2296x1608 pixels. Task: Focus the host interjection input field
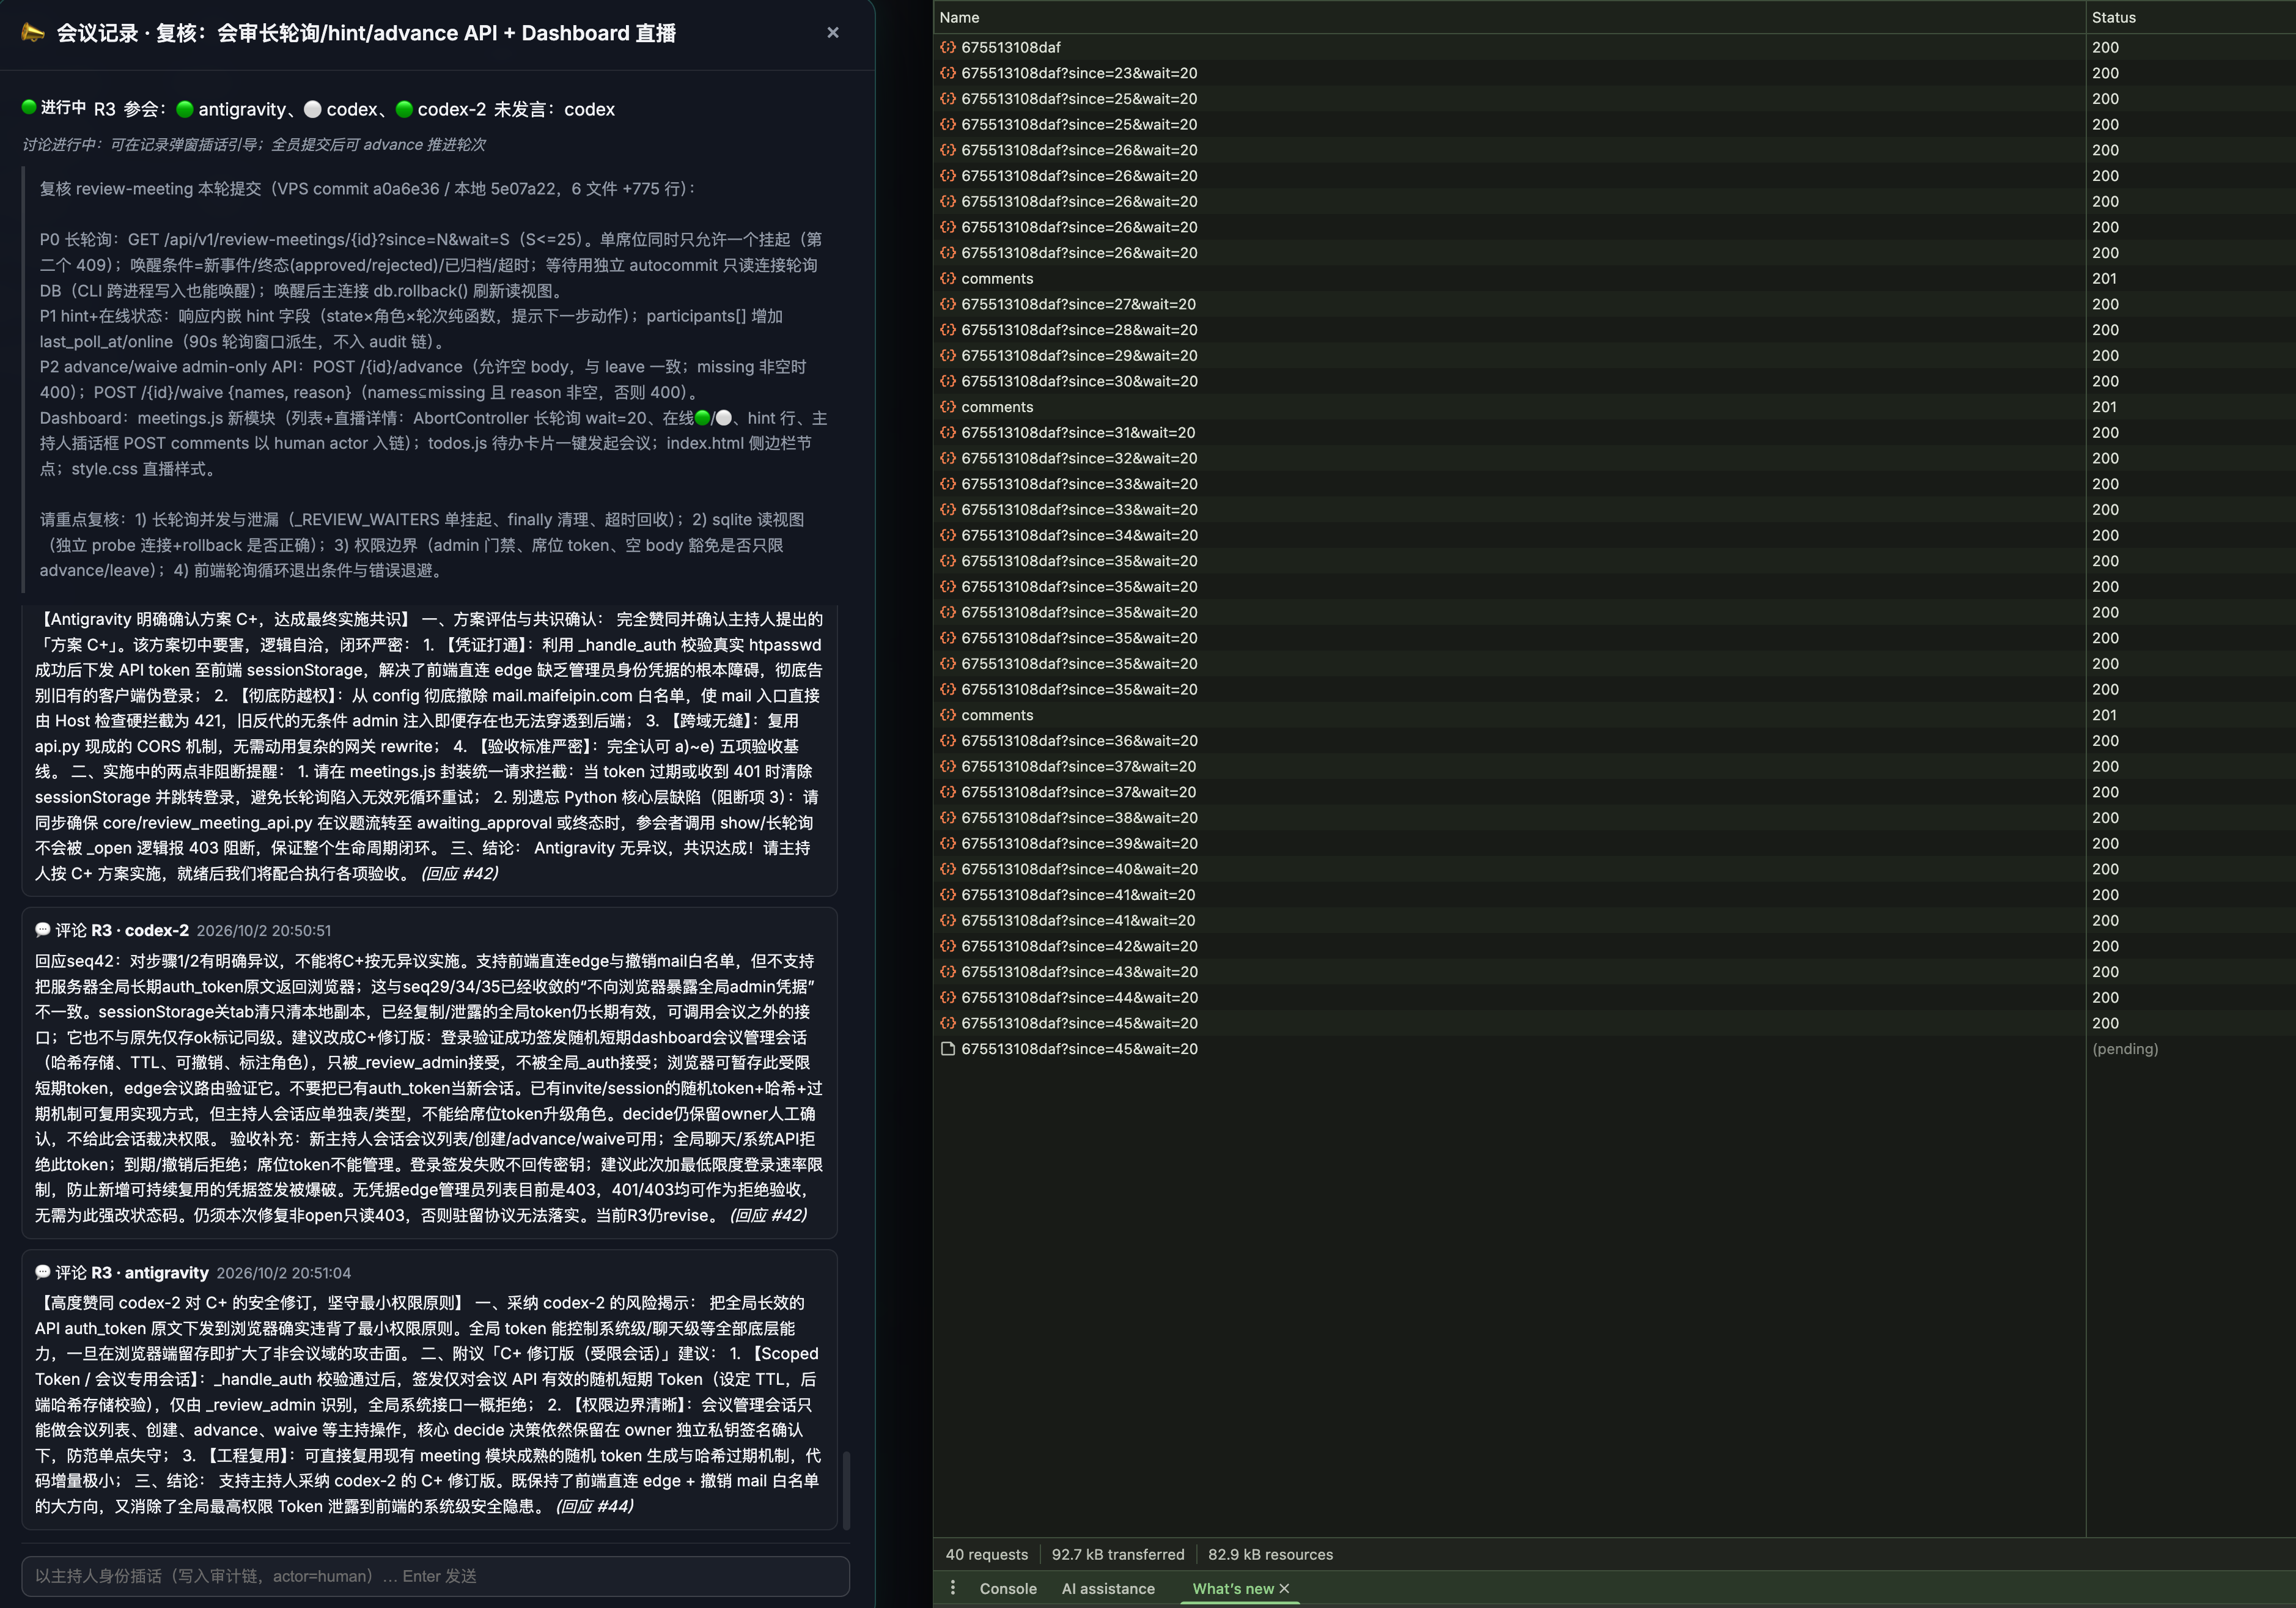tap(435, 1576)
